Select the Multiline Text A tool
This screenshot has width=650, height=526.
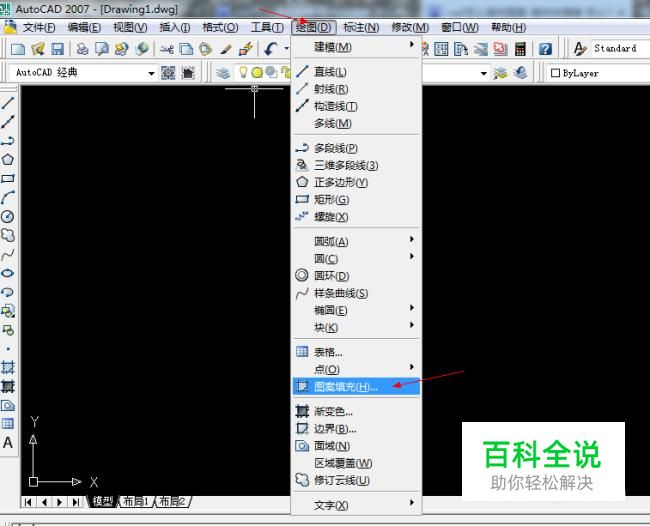point(8,443)
